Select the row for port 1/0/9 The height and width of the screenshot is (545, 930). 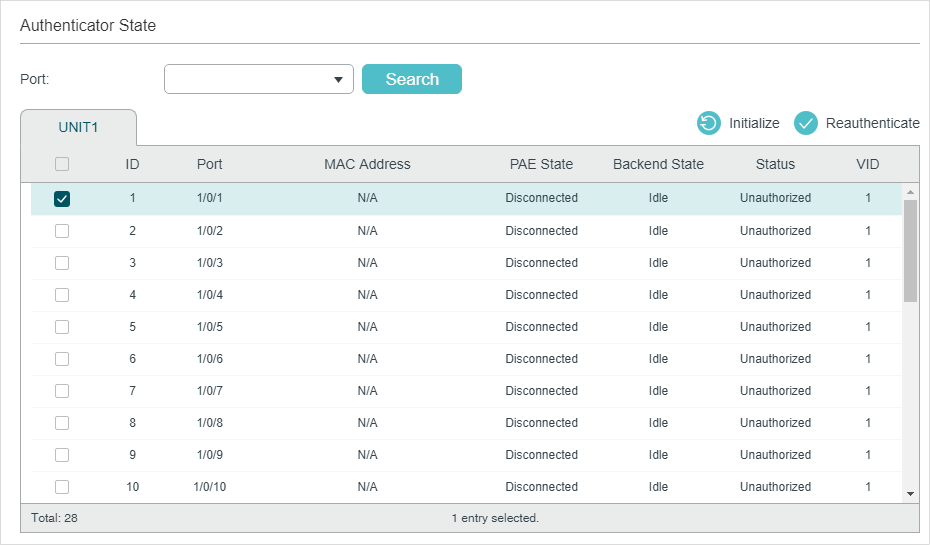pos(466,455)
